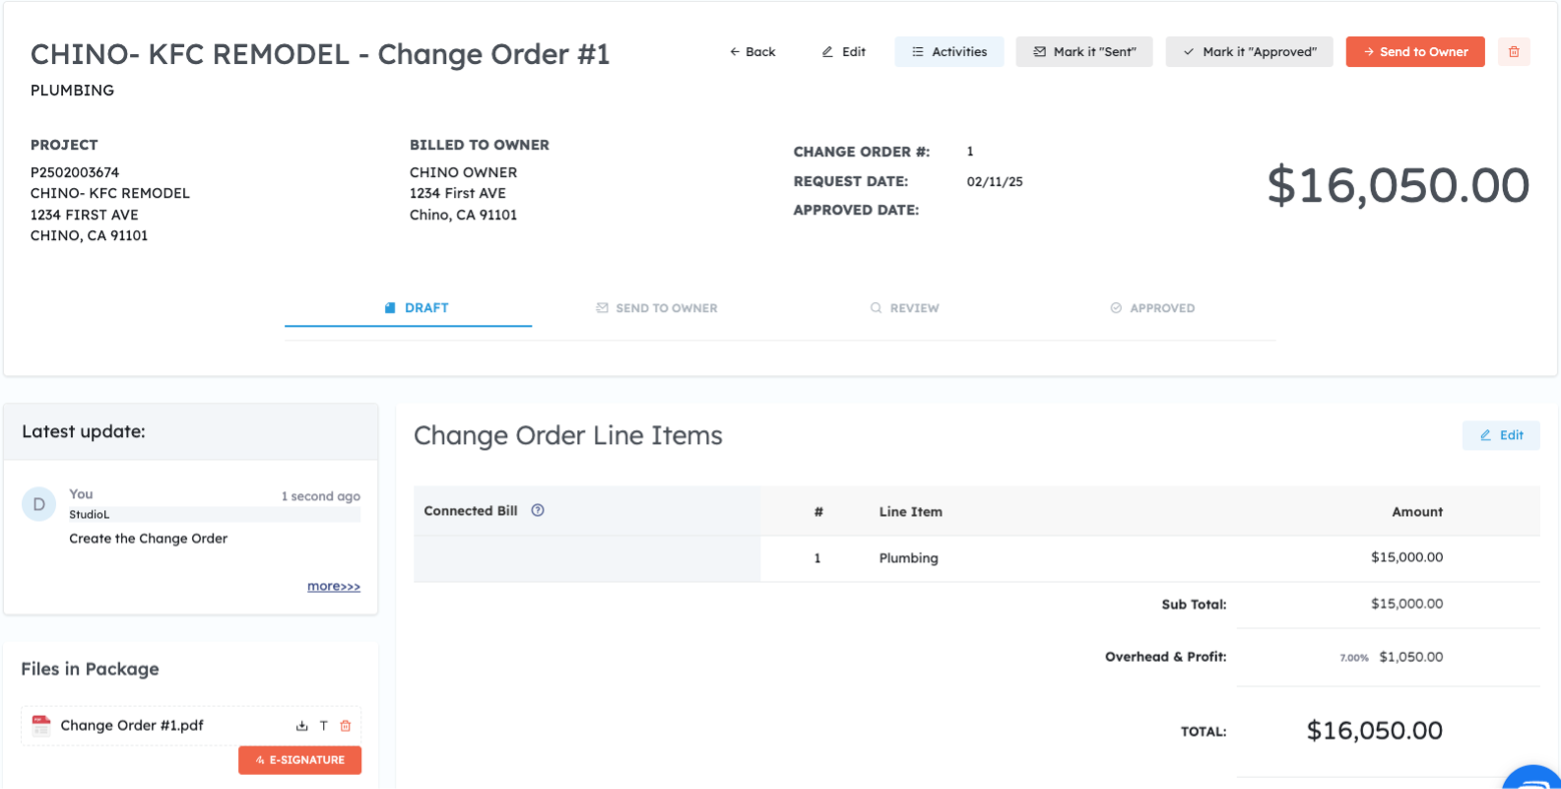Select the DRAFT stage tab
This screenshot has height=789, width=1561.
(417, 308)
